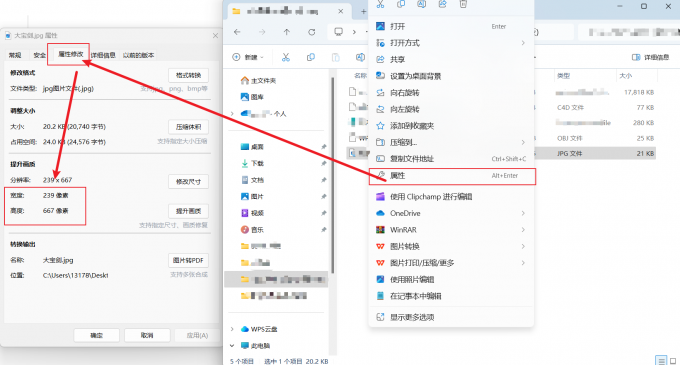This screenshot has height=365, width=680.
Task: Open 下载 folder in the sidebar
Action: [x=252, y=163]
